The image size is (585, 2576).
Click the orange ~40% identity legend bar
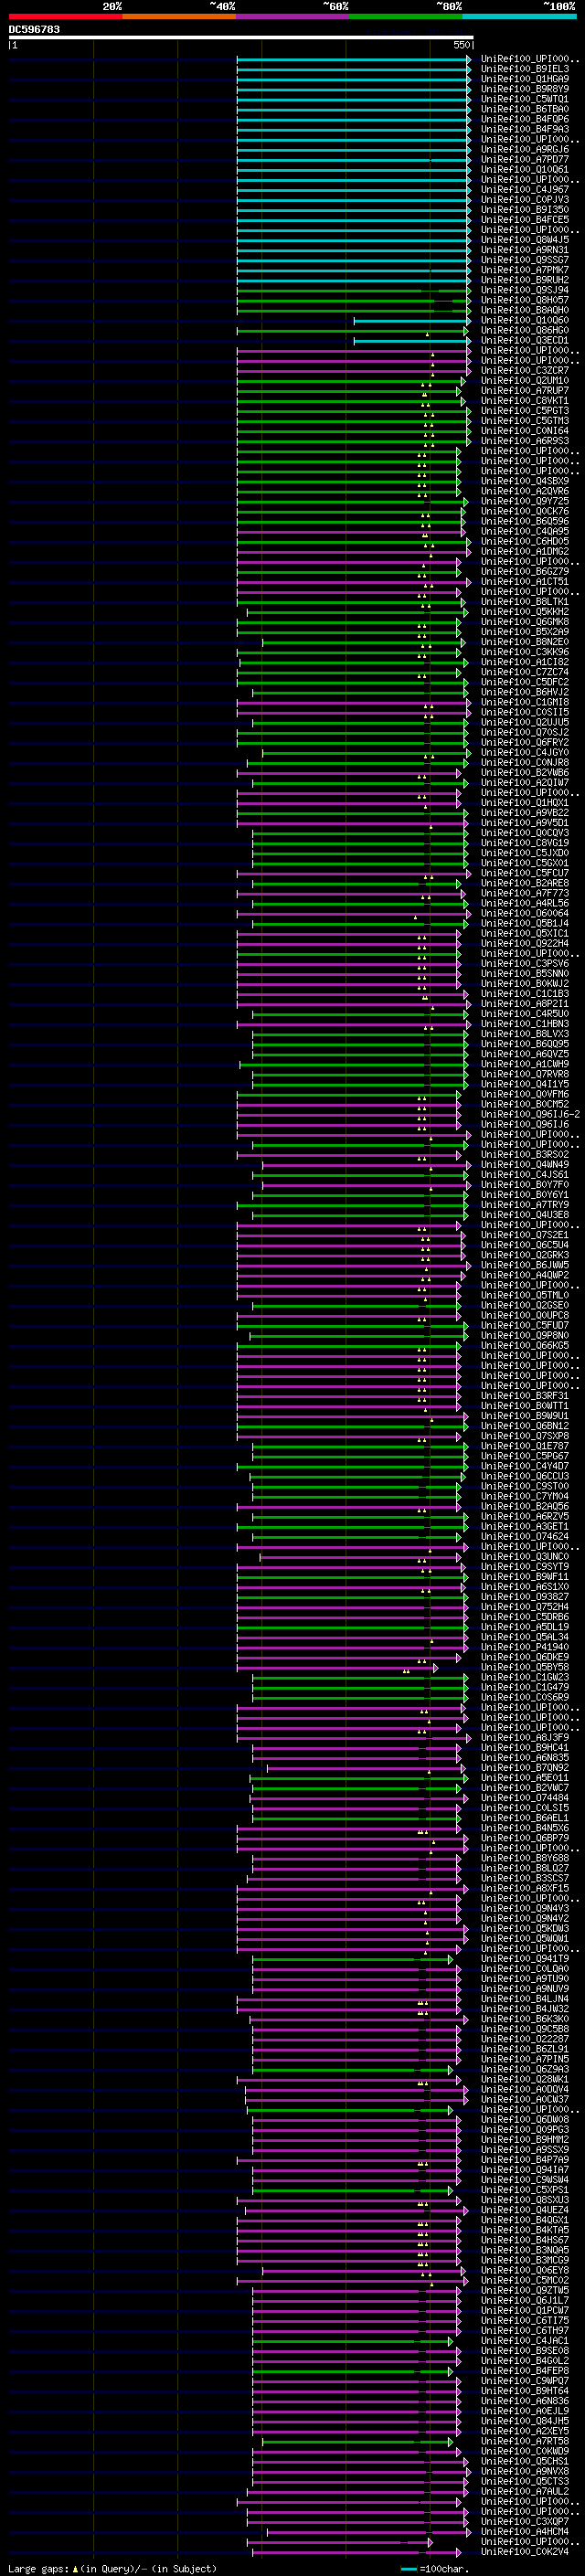179,16
